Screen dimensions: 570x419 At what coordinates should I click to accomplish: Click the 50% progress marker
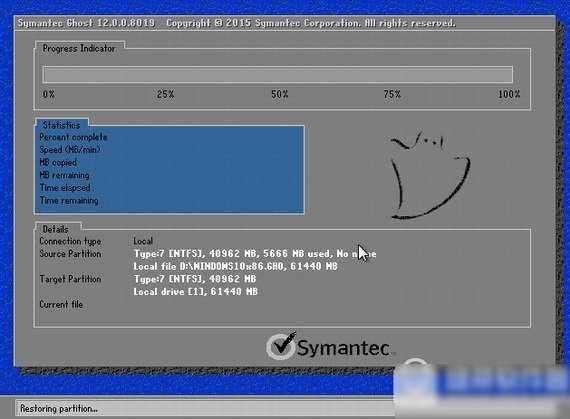point(280,94)
